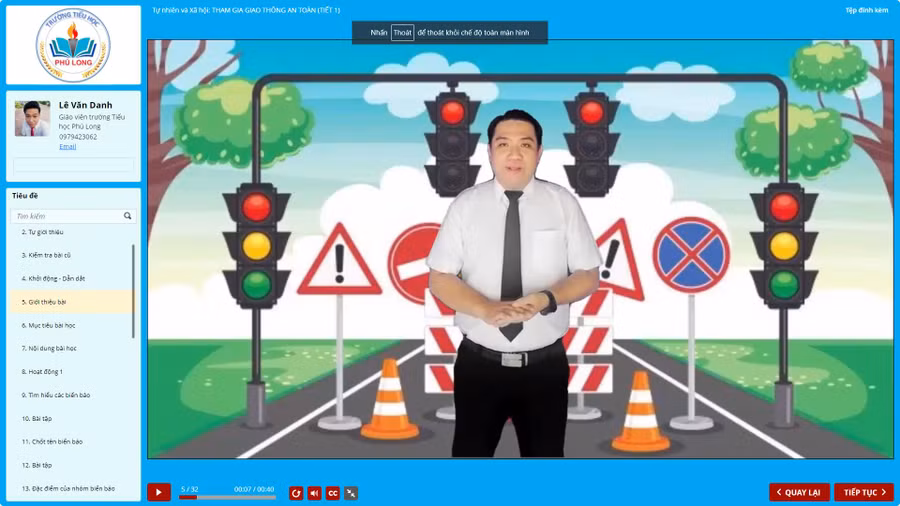Toggle closed captions with CC button

pos(333,493)
